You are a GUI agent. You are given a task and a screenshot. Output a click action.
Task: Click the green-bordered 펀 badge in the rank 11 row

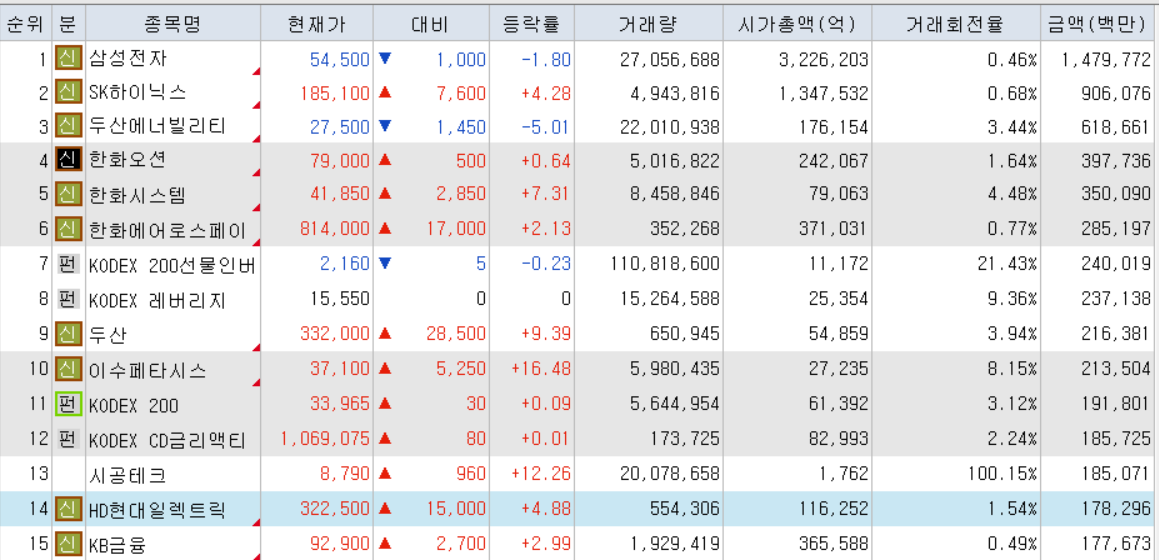[68, 403]
